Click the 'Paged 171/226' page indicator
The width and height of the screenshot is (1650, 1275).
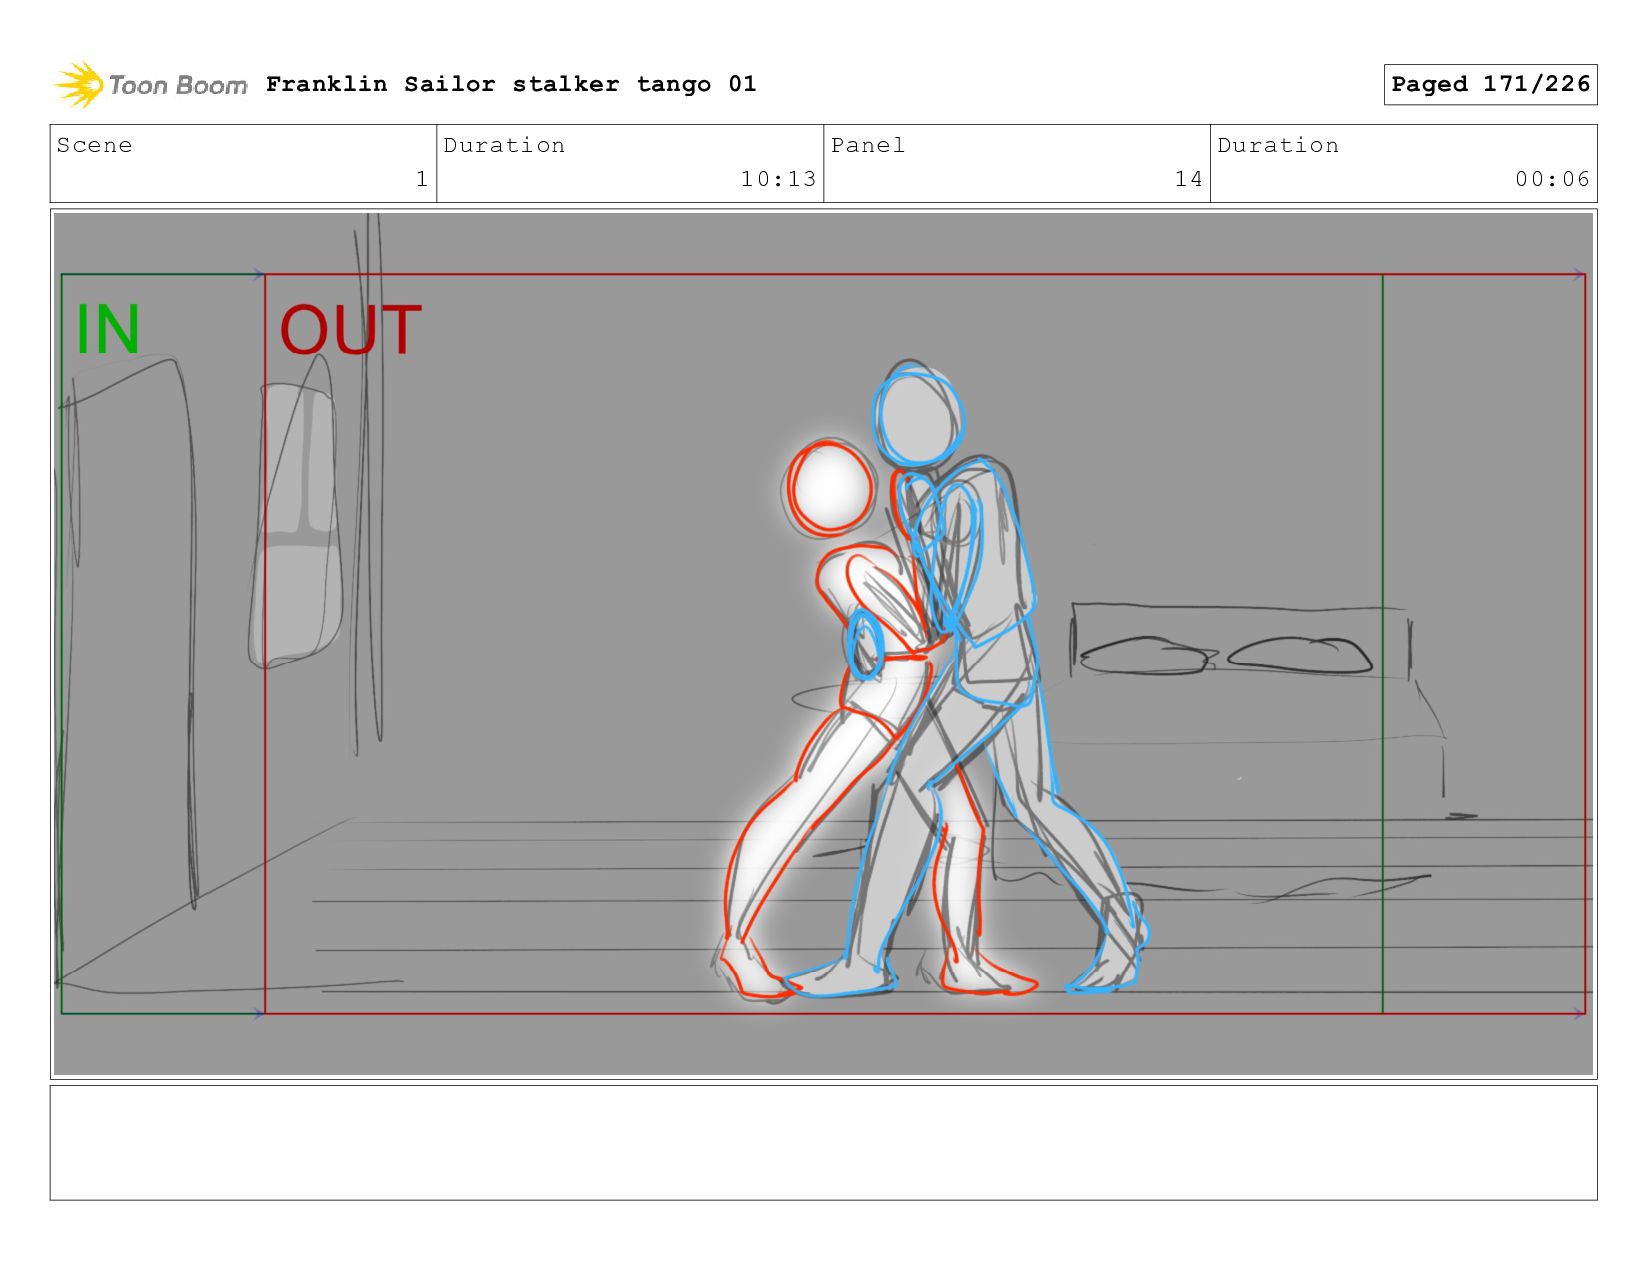point(1490,84)
